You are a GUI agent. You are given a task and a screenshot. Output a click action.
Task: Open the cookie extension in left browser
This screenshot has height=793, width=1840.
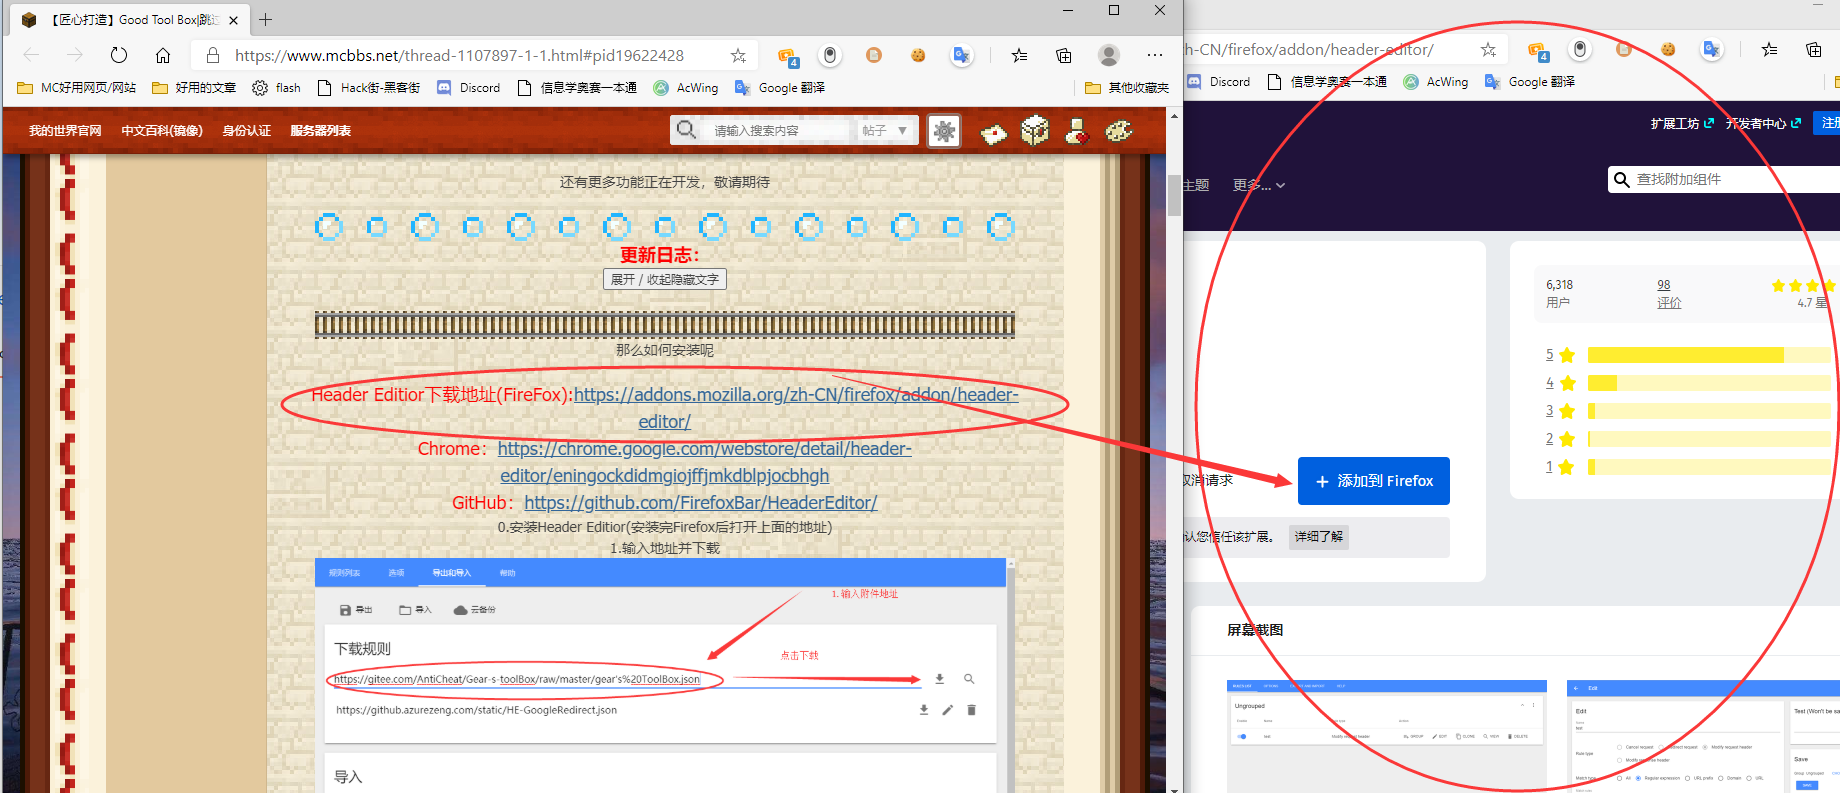pyautogui.click(x=917, y=55)
